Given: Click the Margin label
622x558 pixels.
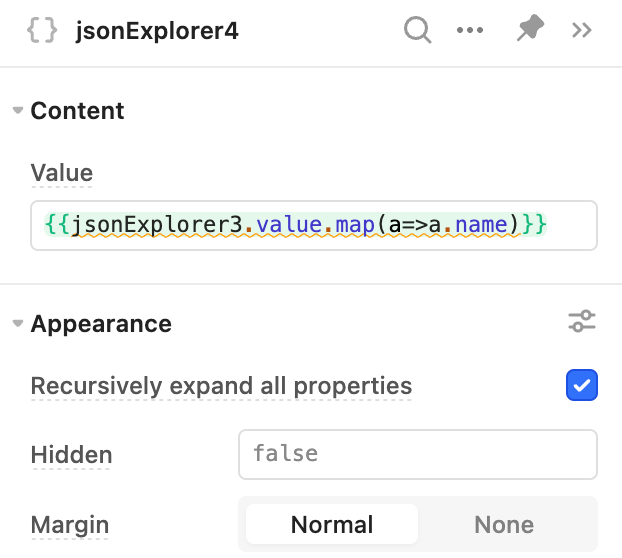Looking at the screenshot, I should coord(70,524).
